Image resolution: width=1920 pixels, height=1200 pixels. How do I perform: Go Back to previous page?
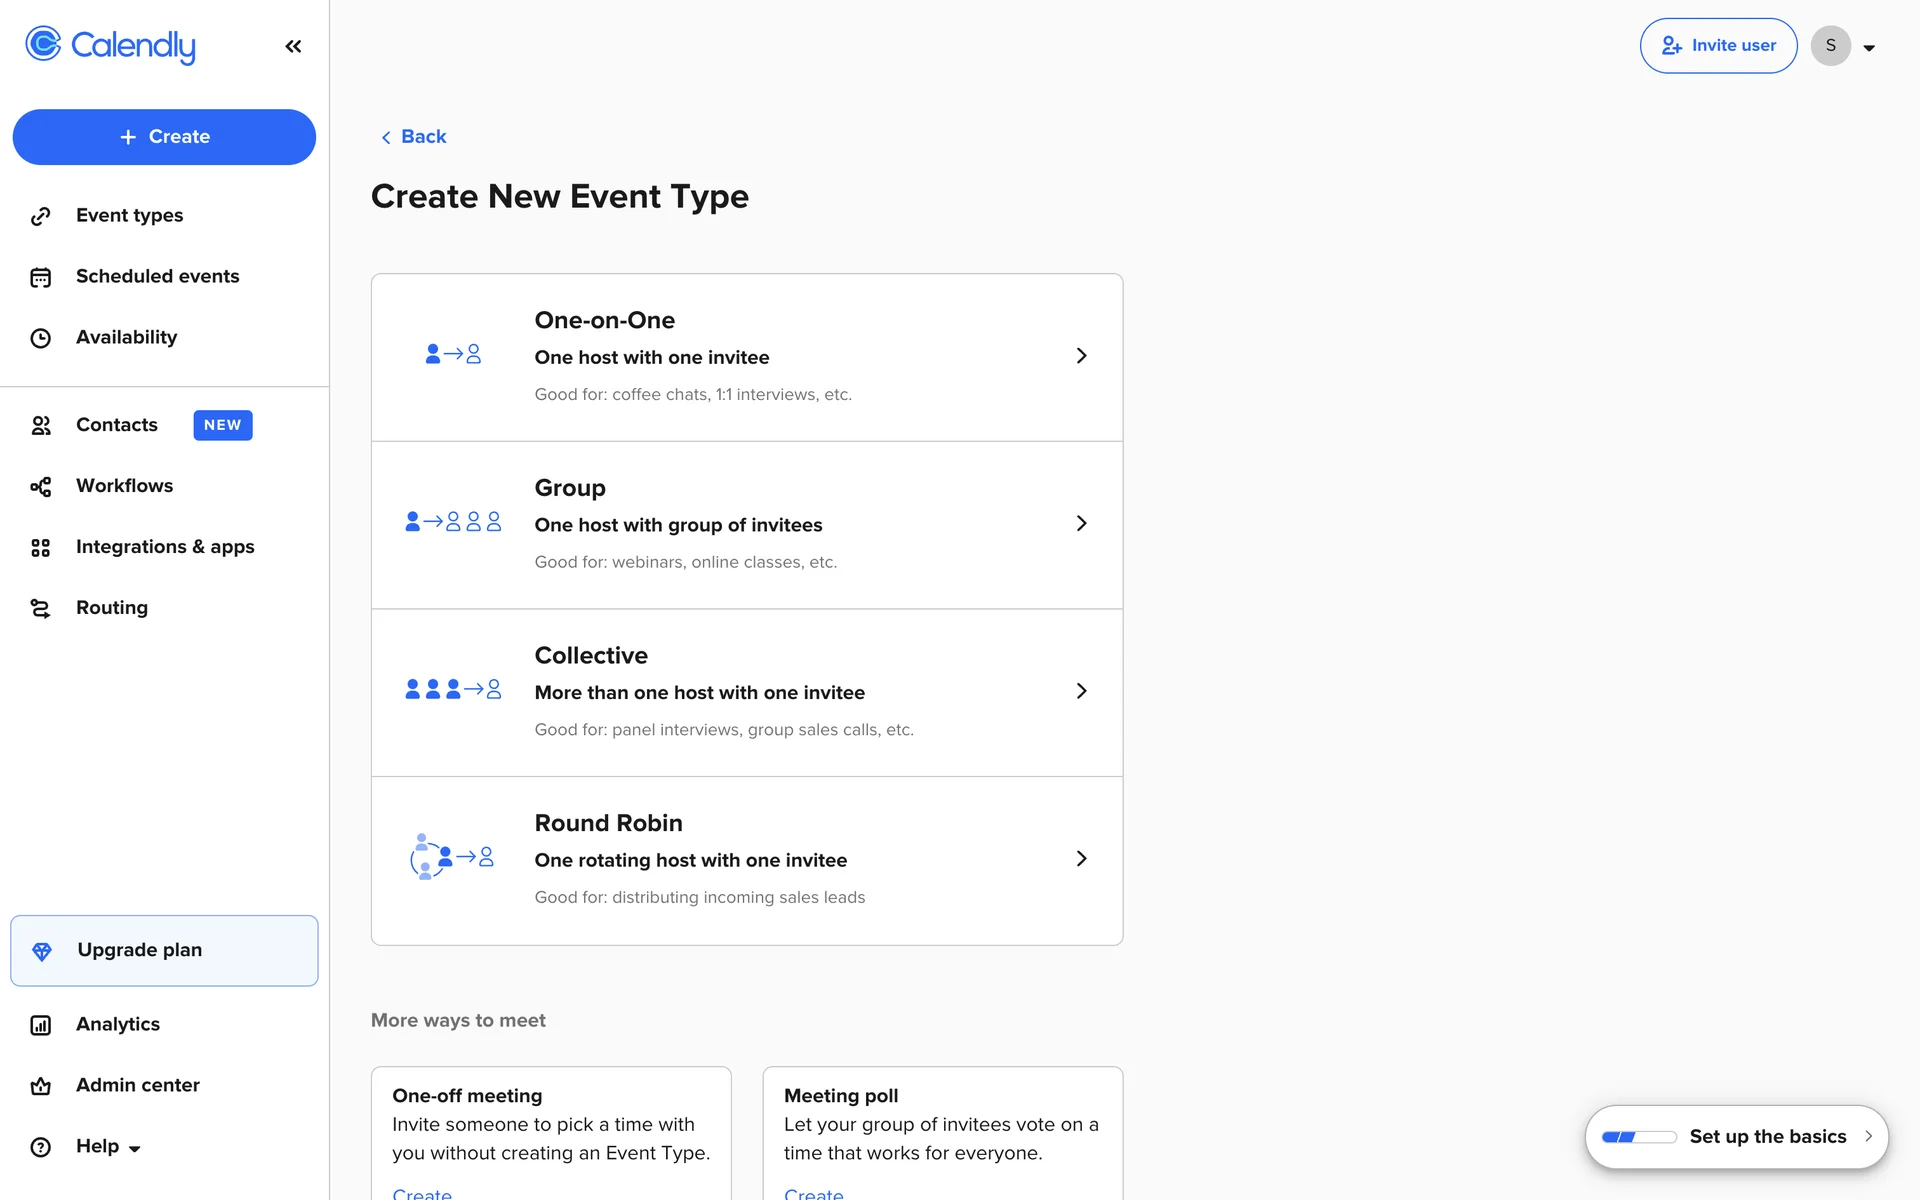point(413,137)
